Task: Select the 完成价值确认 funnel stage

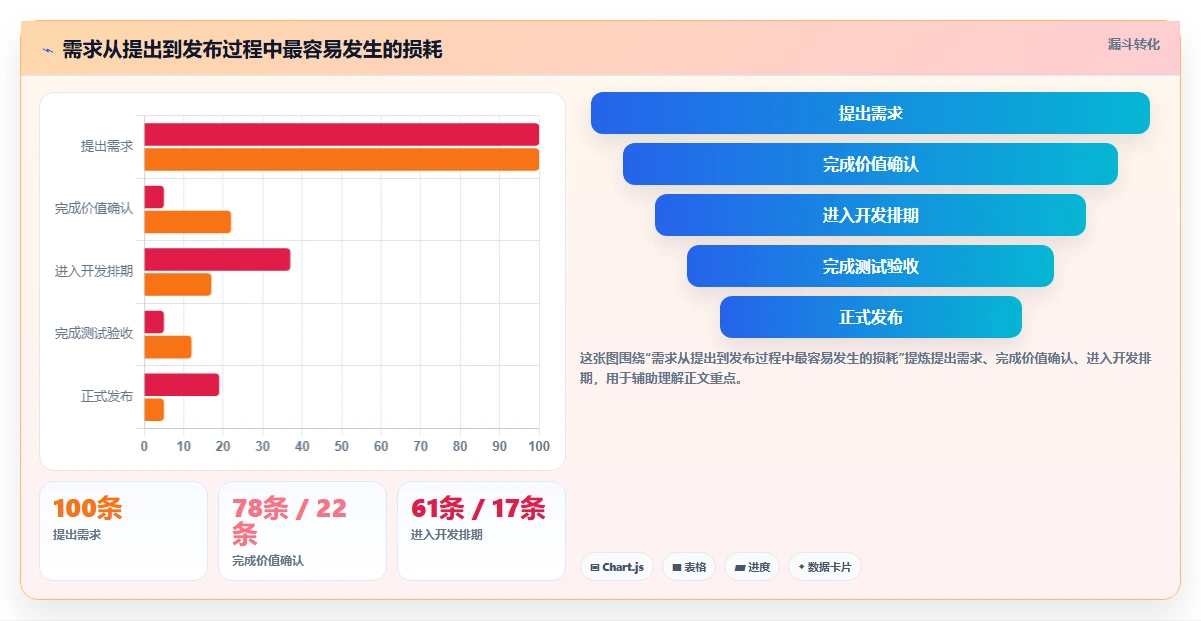Action: coord(870,164)
